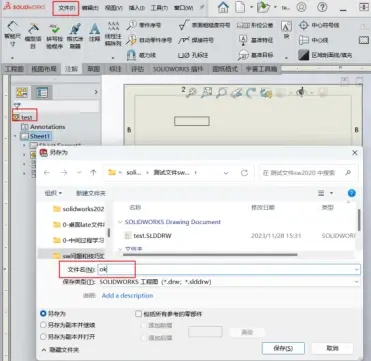Select the Centerline (中心线) tool

pyautogui.click(x=313, y=40)
